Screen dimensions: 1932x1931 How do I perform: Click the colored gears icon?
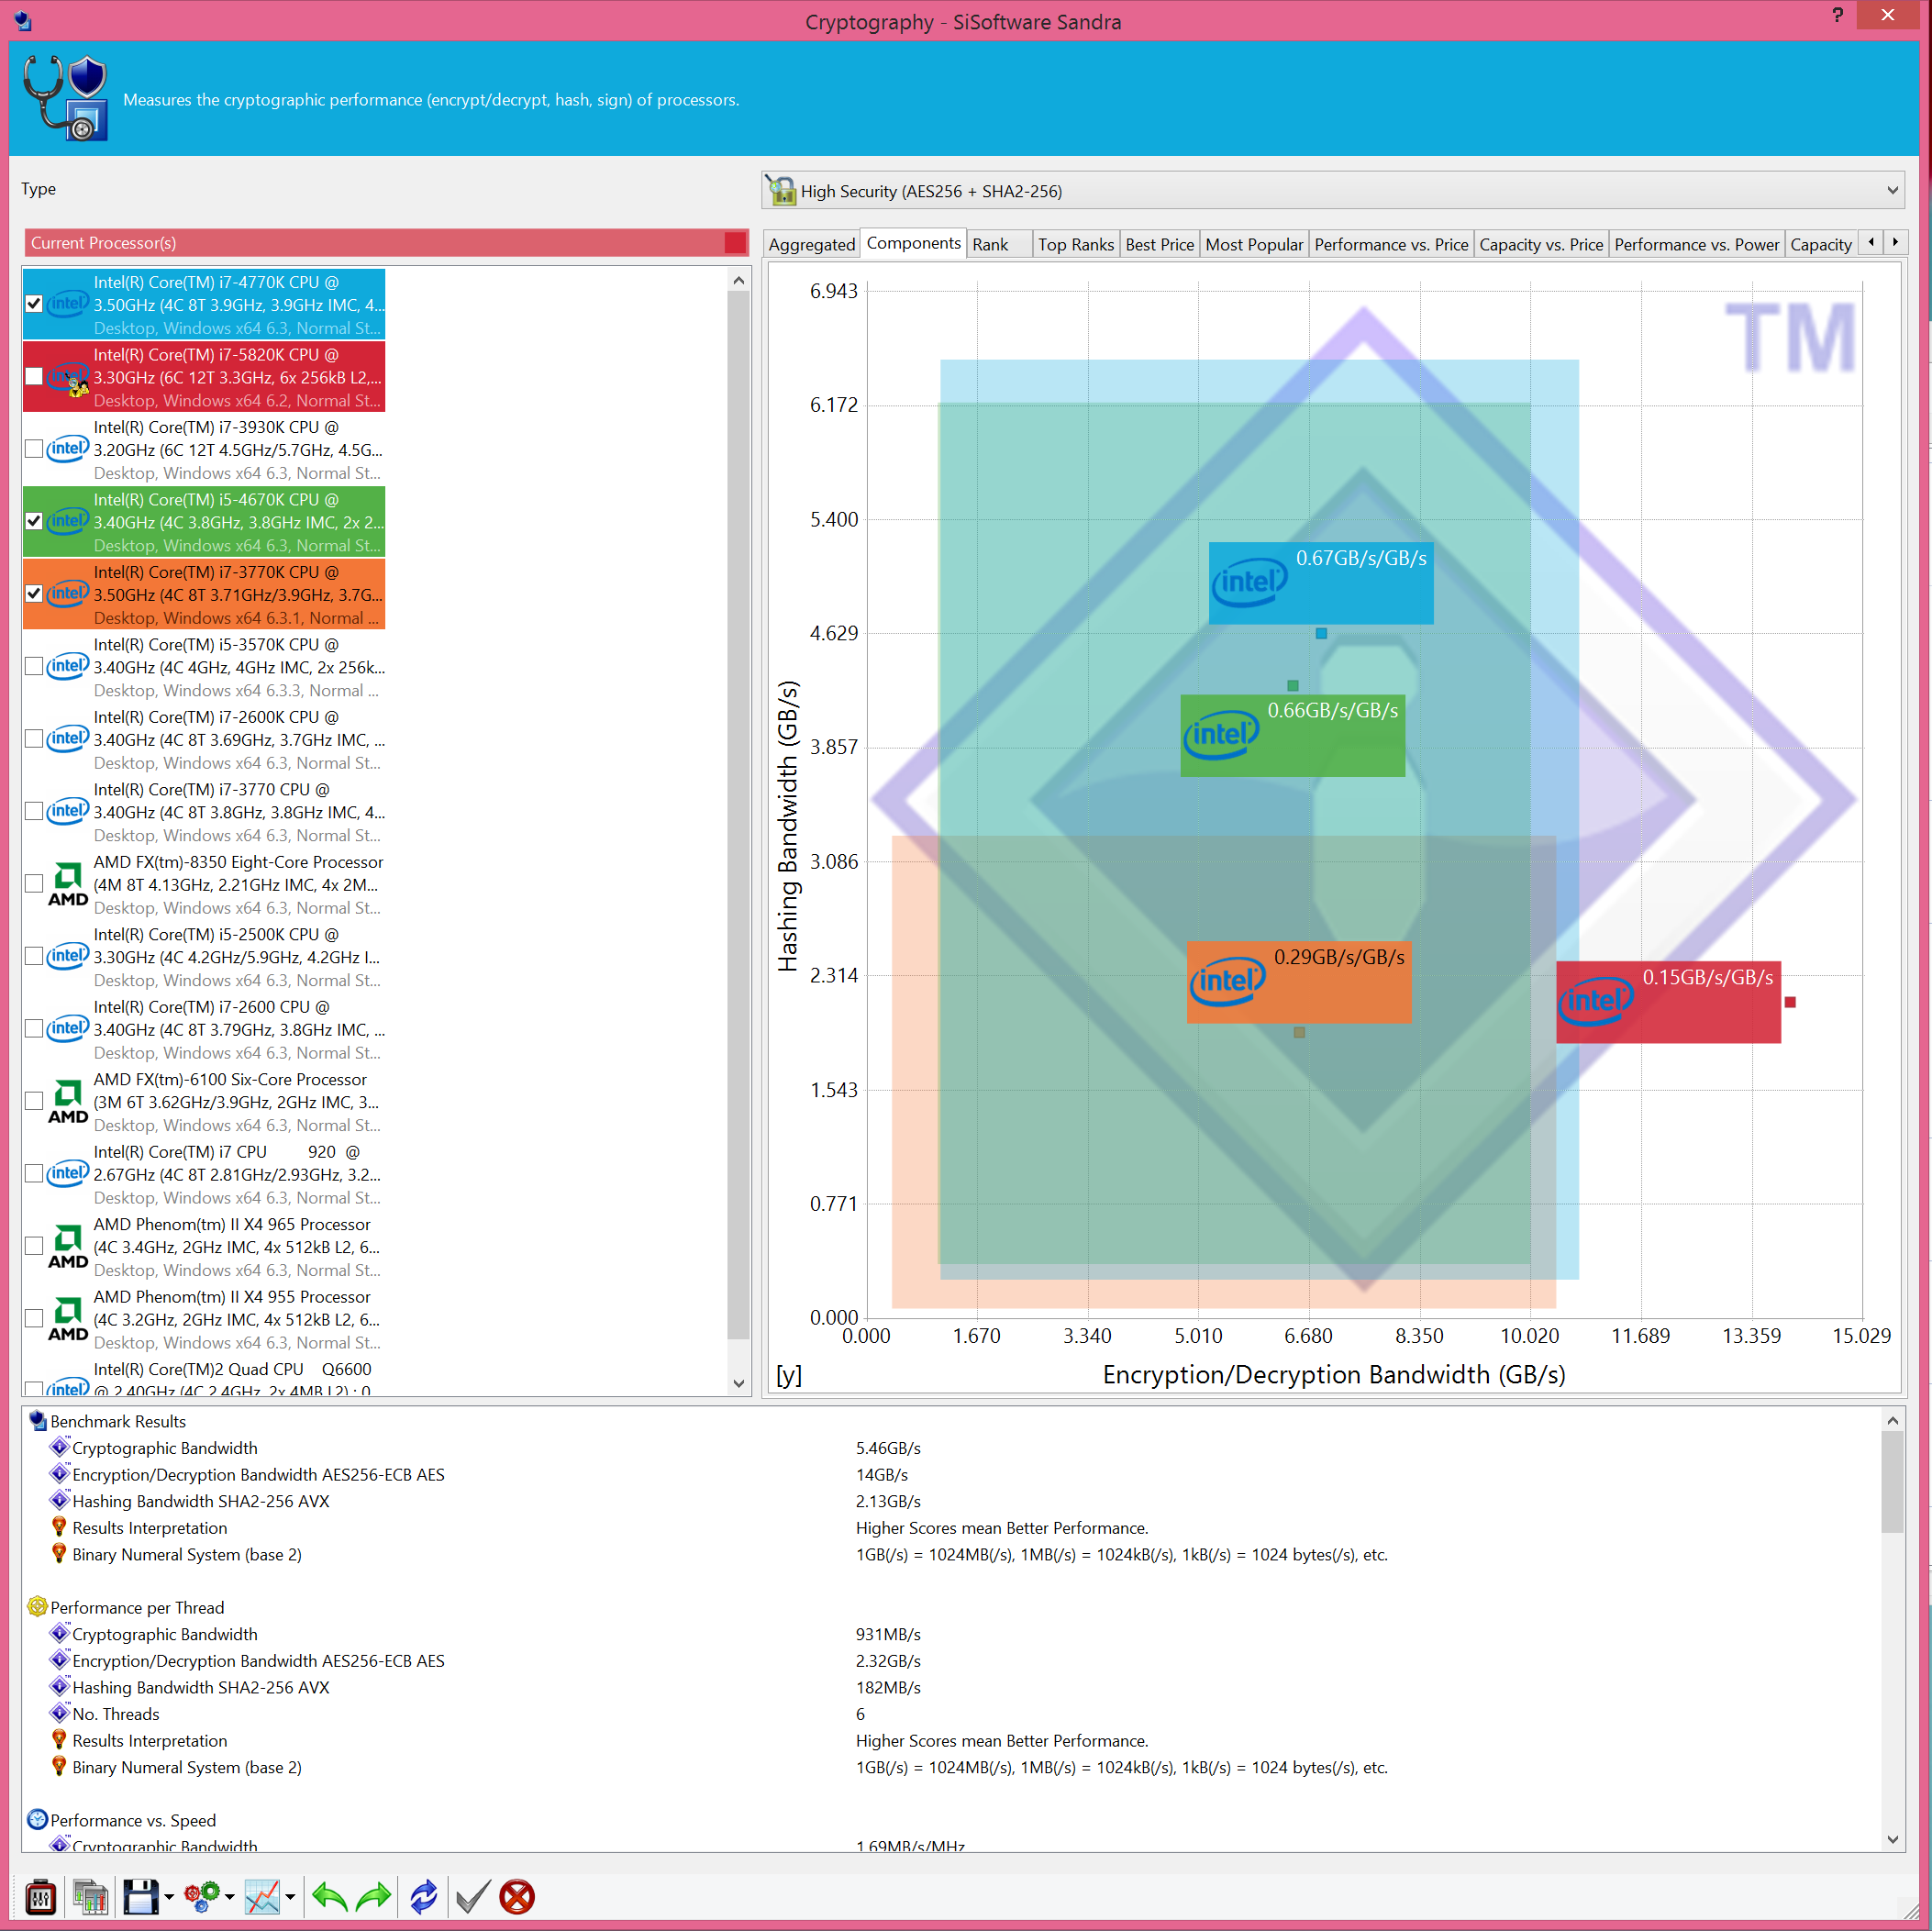click(x=202, y=1897)
